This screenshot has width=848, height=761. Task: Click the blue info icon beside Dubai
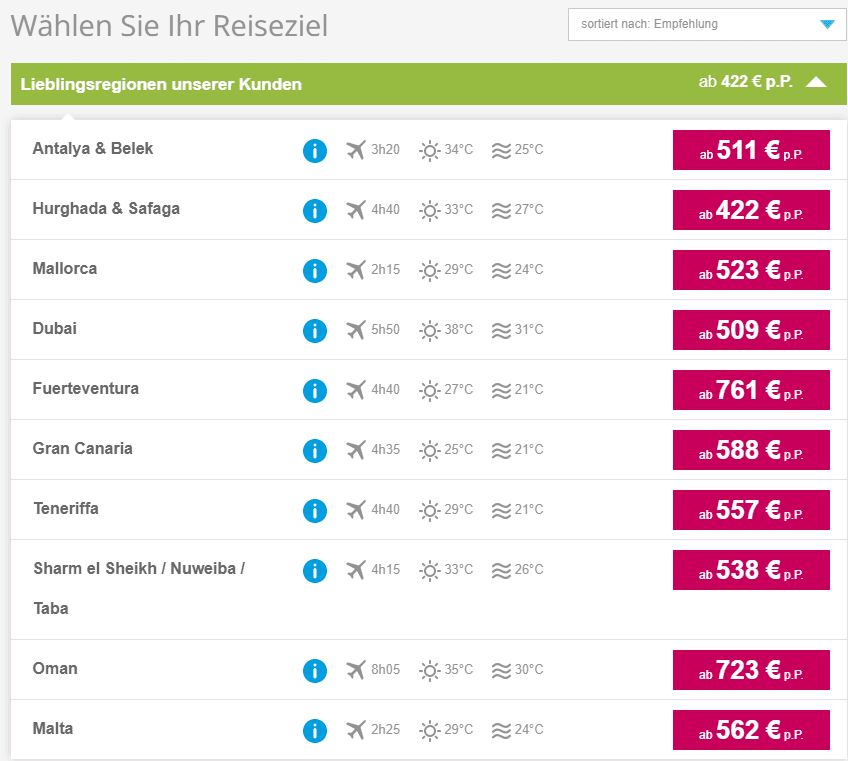coord(315,331)
